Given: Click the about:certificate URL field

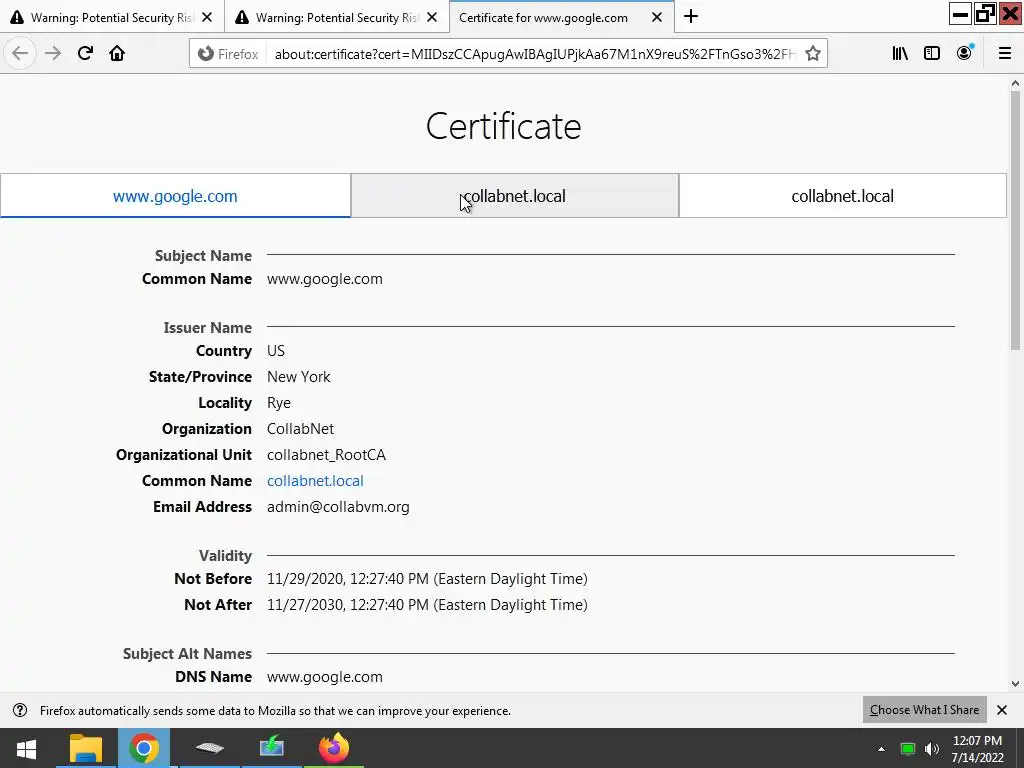Looking at the screenshot, I should (x=534, y=54).
